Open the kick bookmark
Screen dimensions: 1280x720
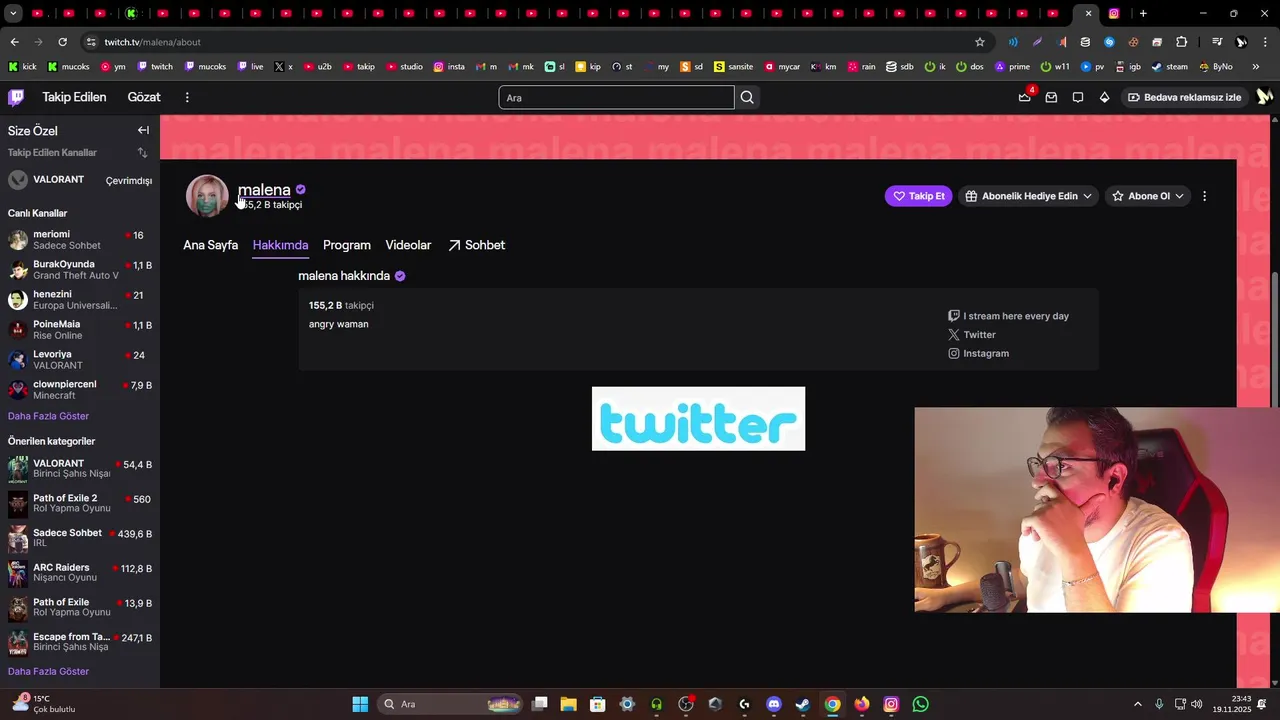point(22,67)
